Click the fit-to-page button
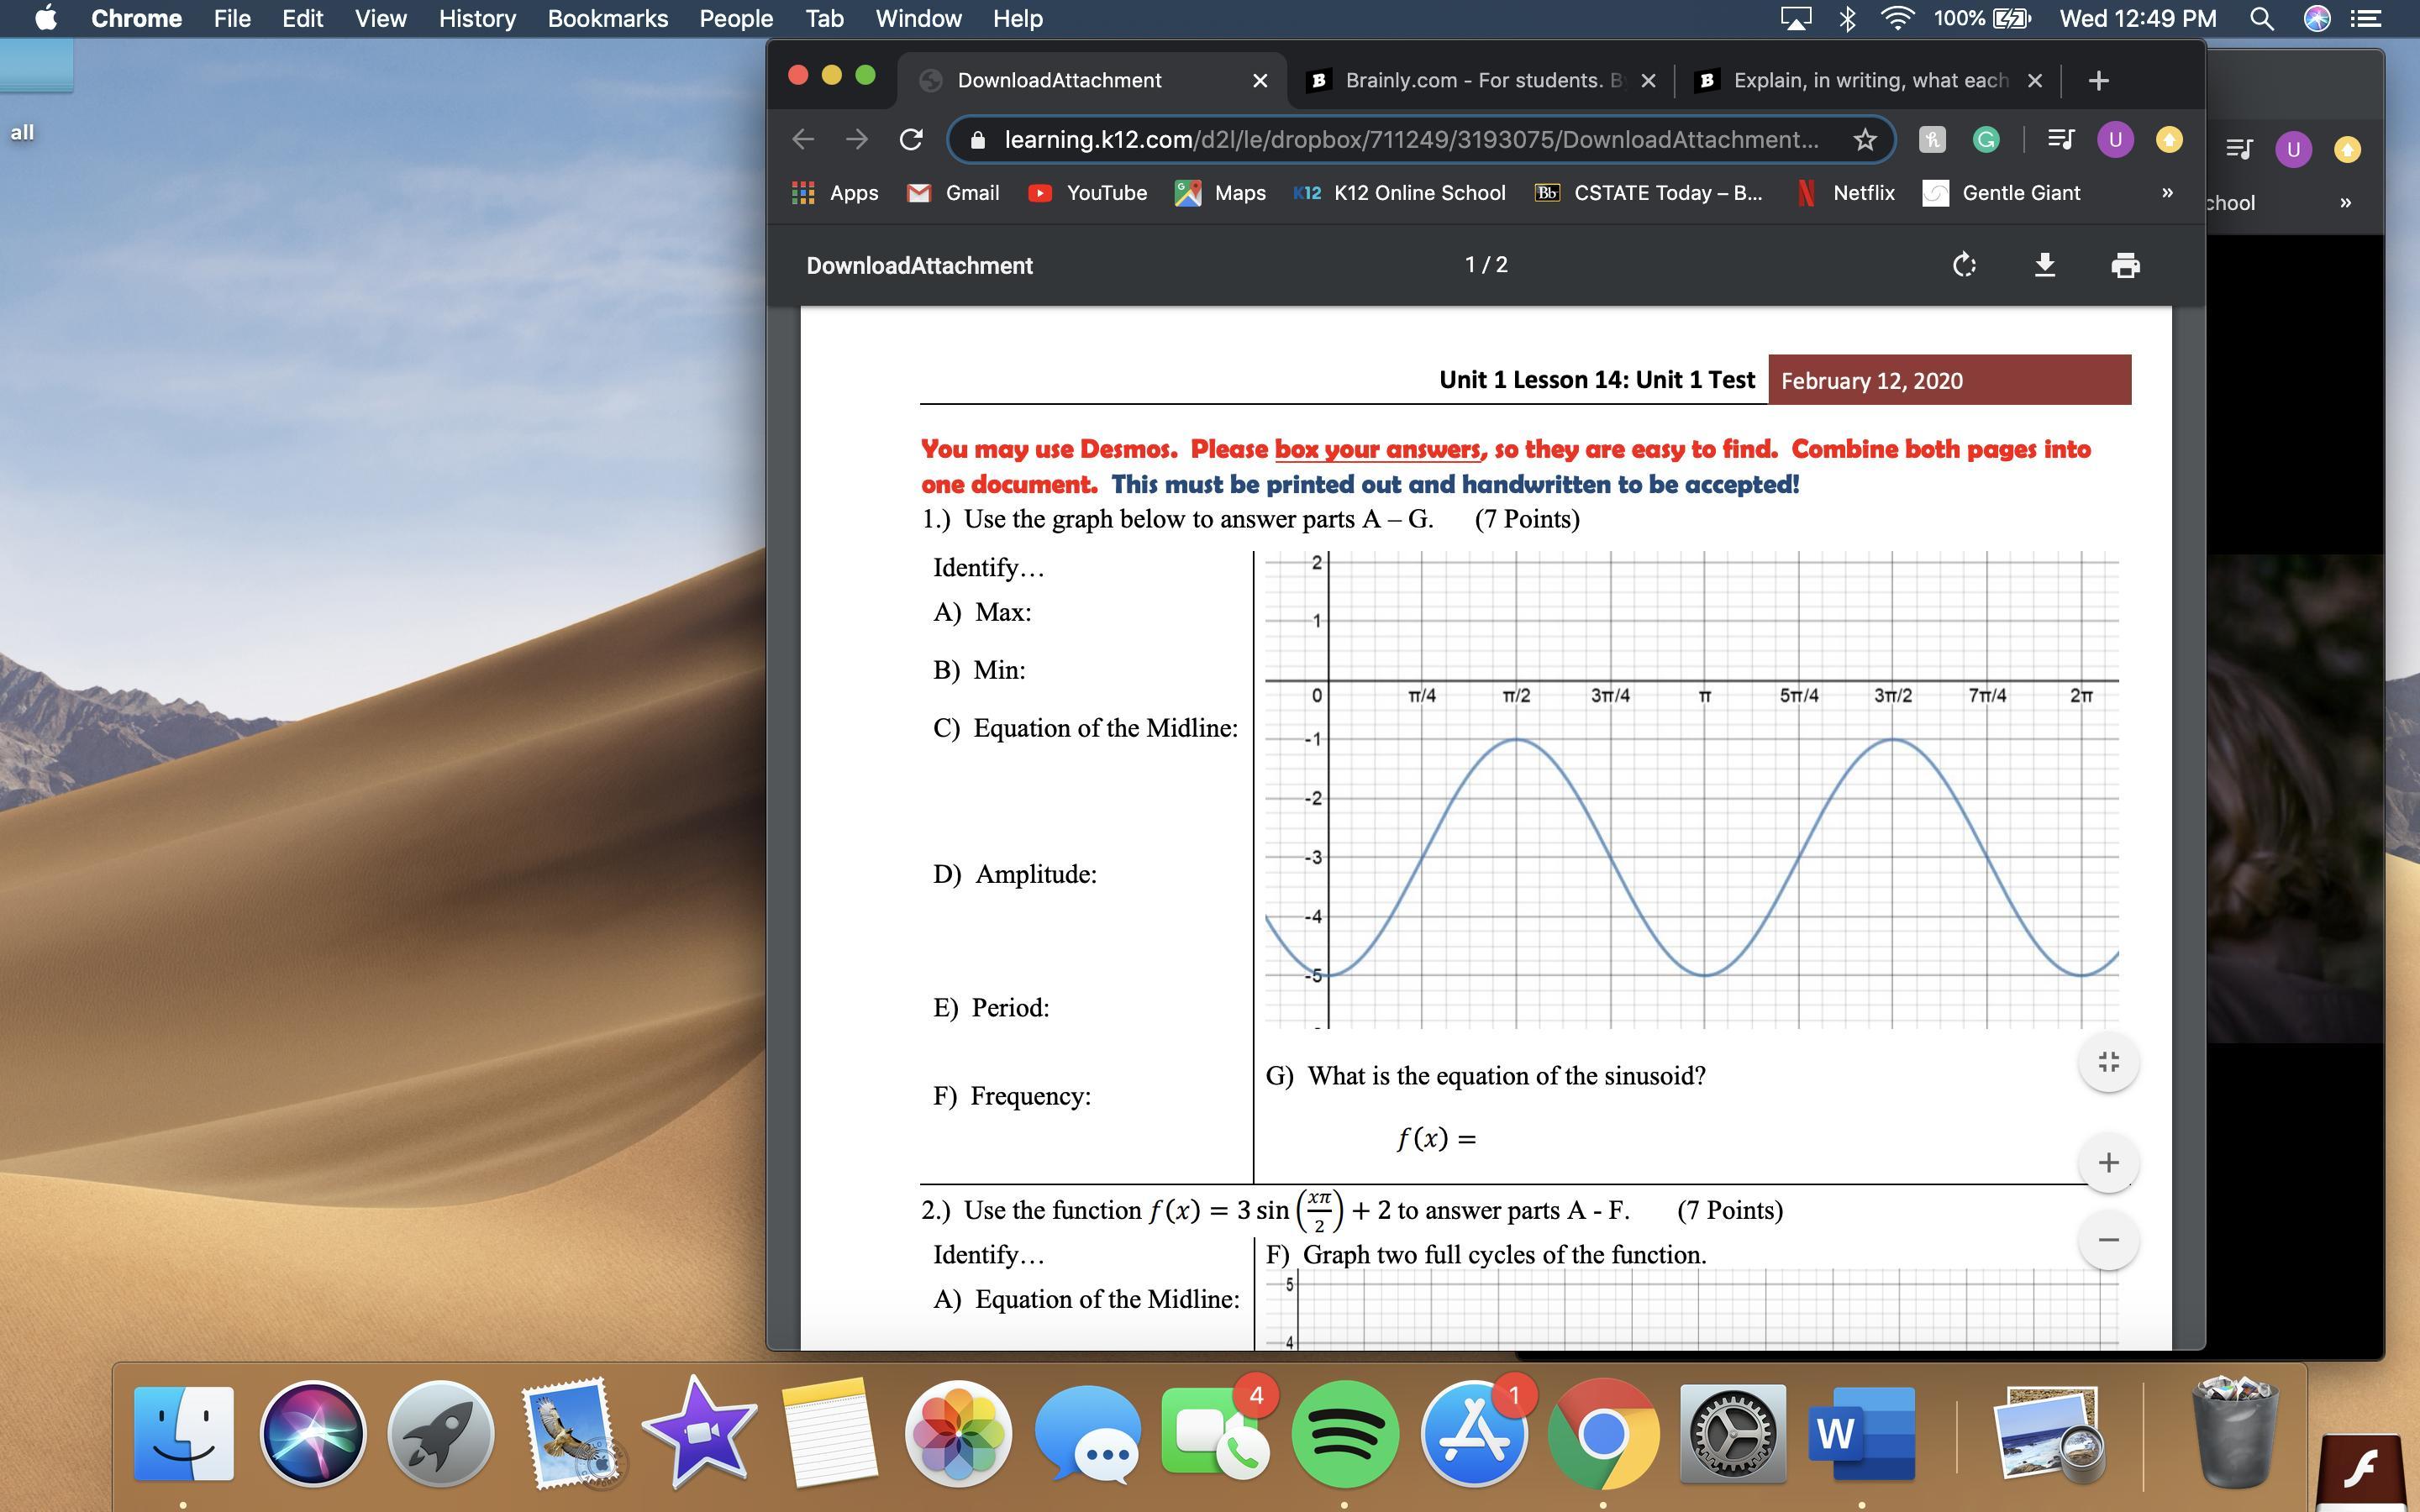 (x=2108, y=1062)
